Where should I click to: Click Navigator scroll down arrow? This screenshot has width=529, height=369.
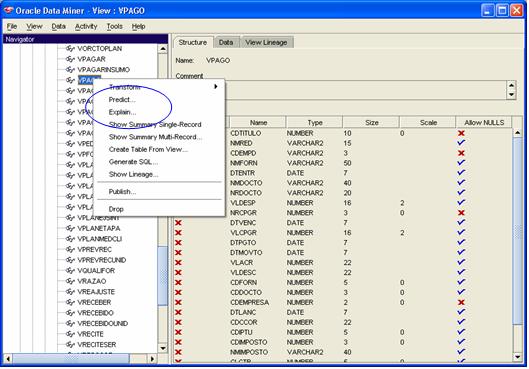(x=163, y=348)
